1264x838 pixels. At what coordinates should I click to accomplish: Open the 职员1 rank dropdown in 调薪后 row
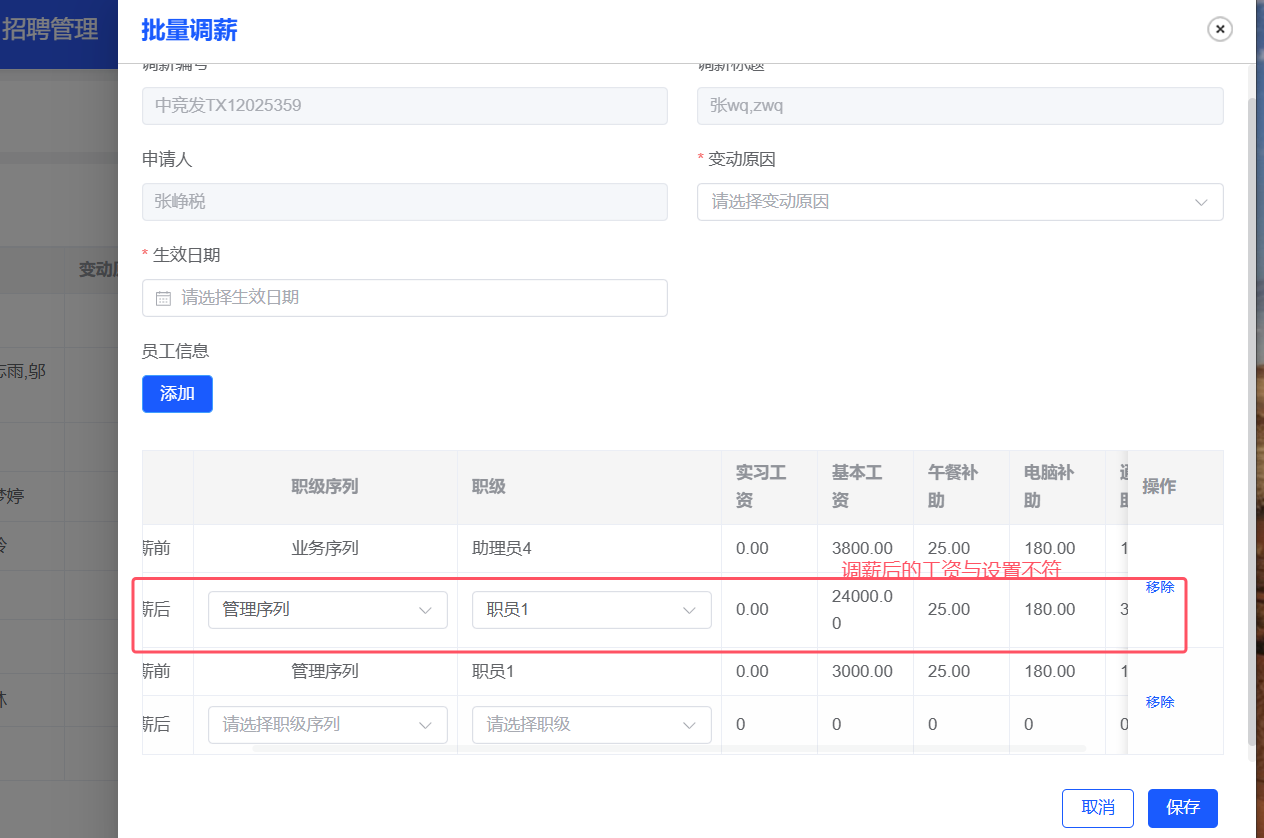(591, 610)
